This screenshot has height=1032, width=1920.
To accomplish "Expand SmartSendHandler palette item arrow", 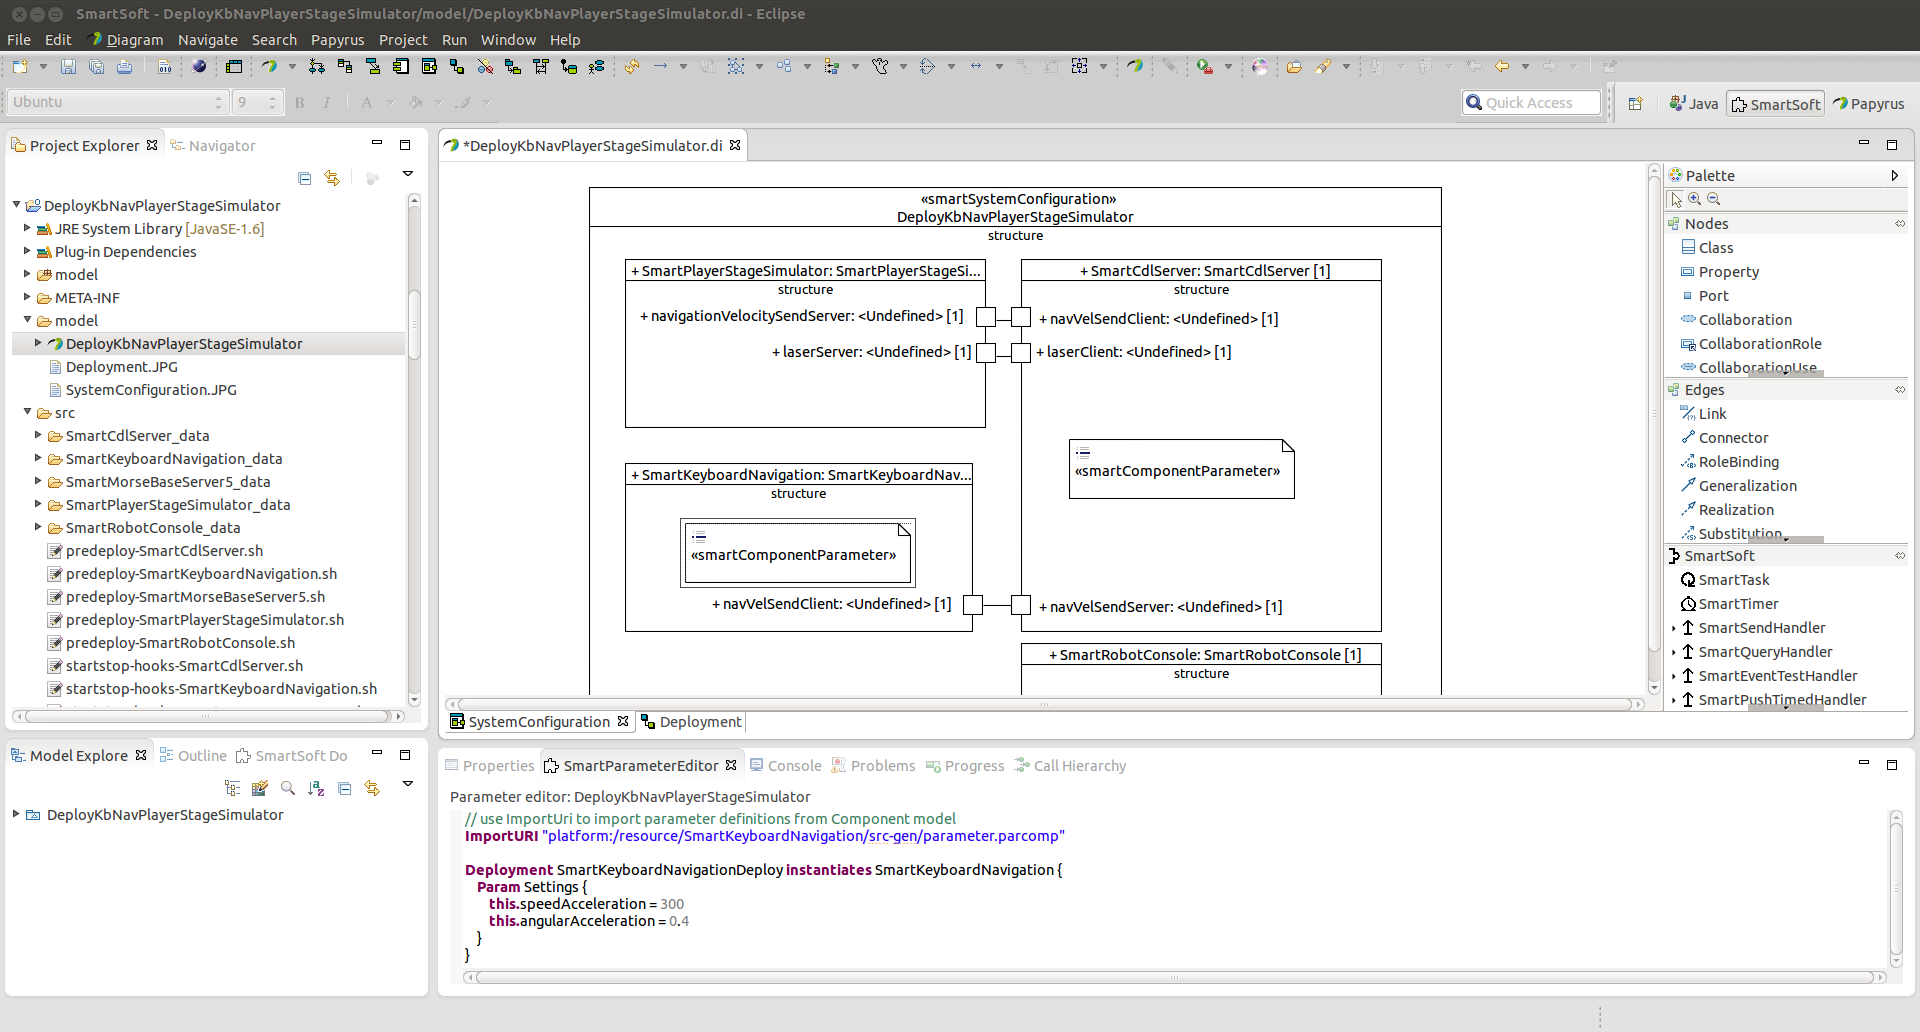I will click(x=1673, y=628).
